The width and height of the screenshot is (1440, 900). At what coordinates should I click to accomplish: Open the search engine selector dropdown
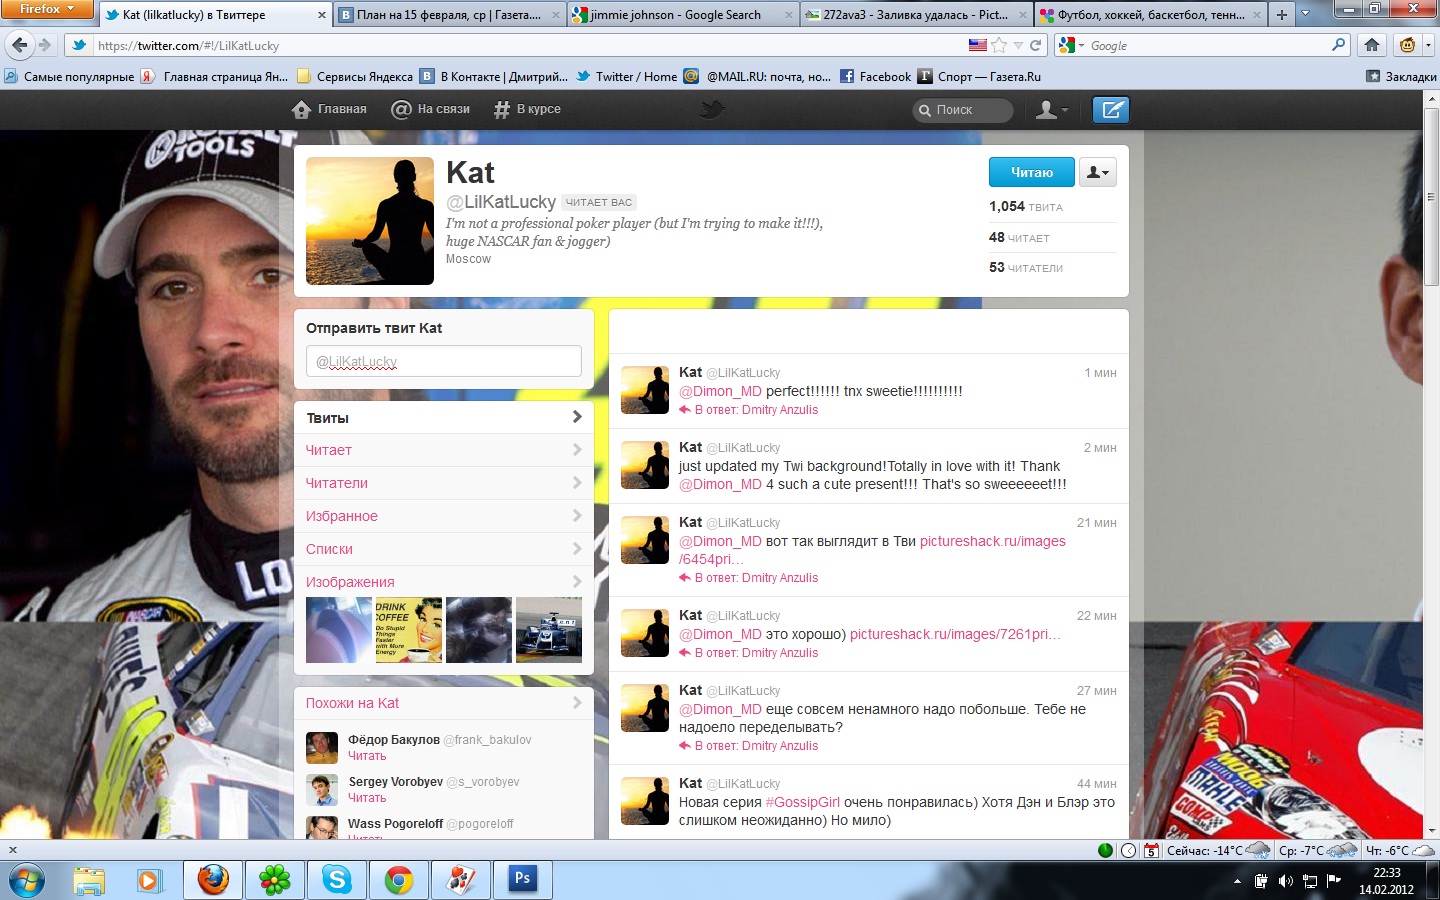click(x=1070, y=45)
